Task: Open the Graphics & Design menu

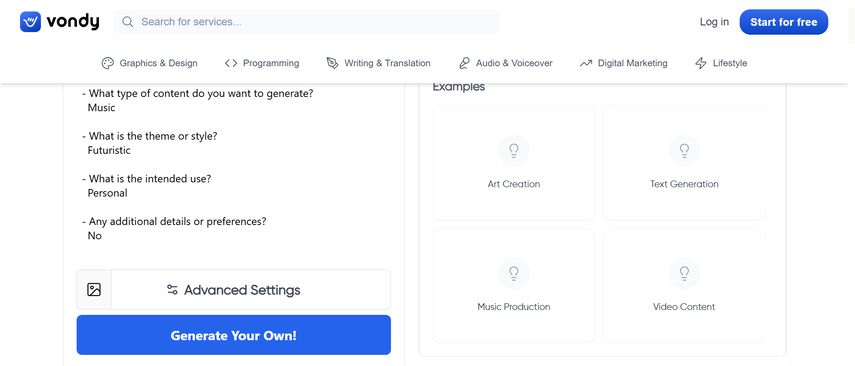Action: (149, 63)
